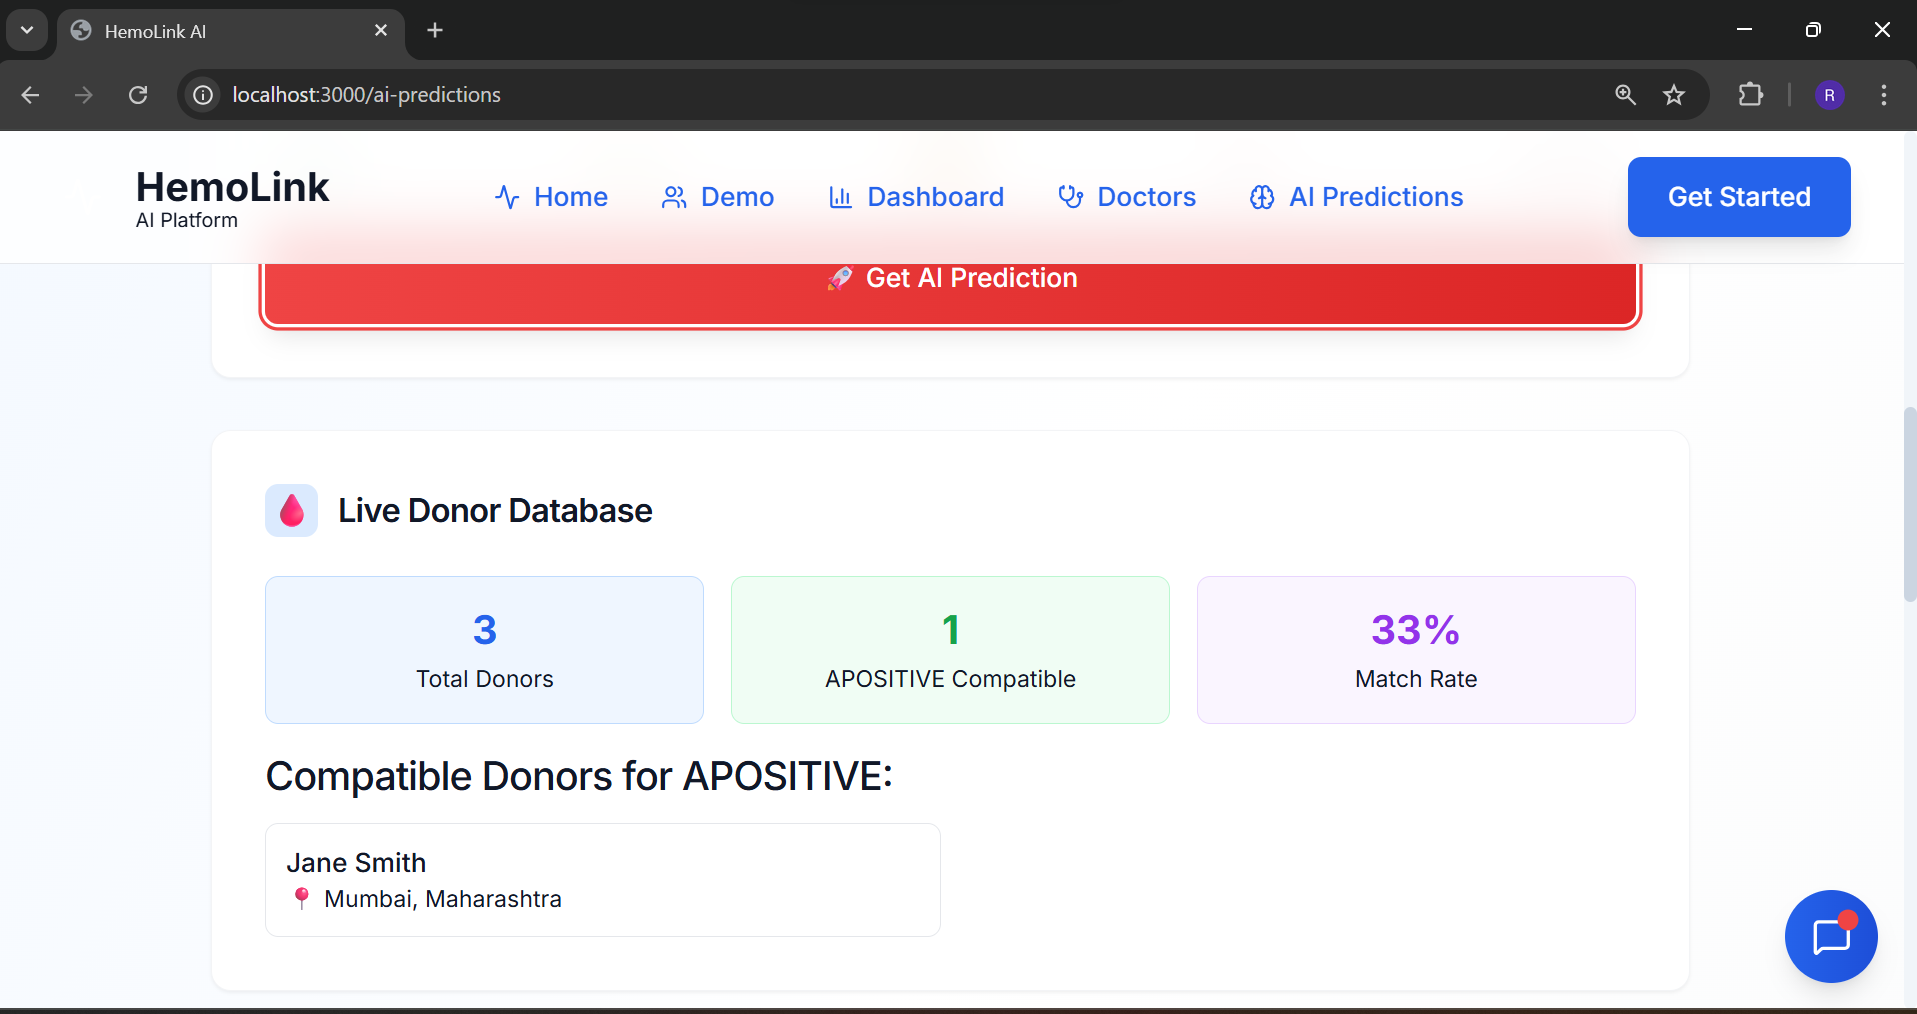View site information icon
1917x1014 pixels.
pyautogui.click(x=203, y=95)
